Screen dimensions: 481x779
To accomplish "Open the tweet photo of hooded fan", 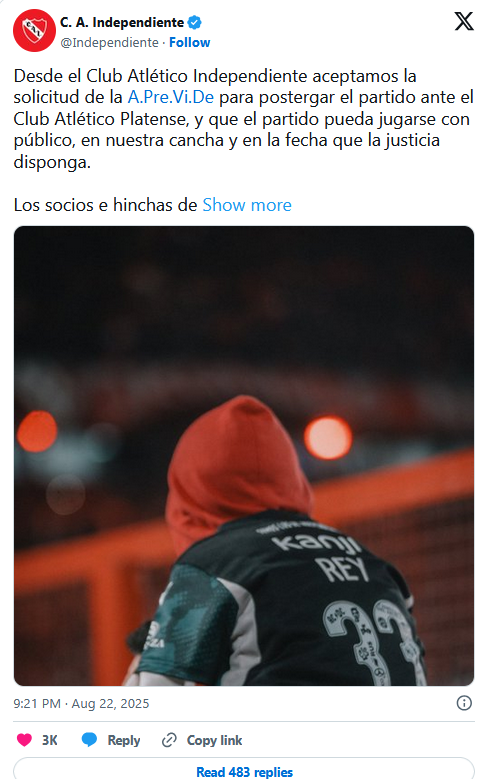I will pyautogui.click(x=243, y=456).
